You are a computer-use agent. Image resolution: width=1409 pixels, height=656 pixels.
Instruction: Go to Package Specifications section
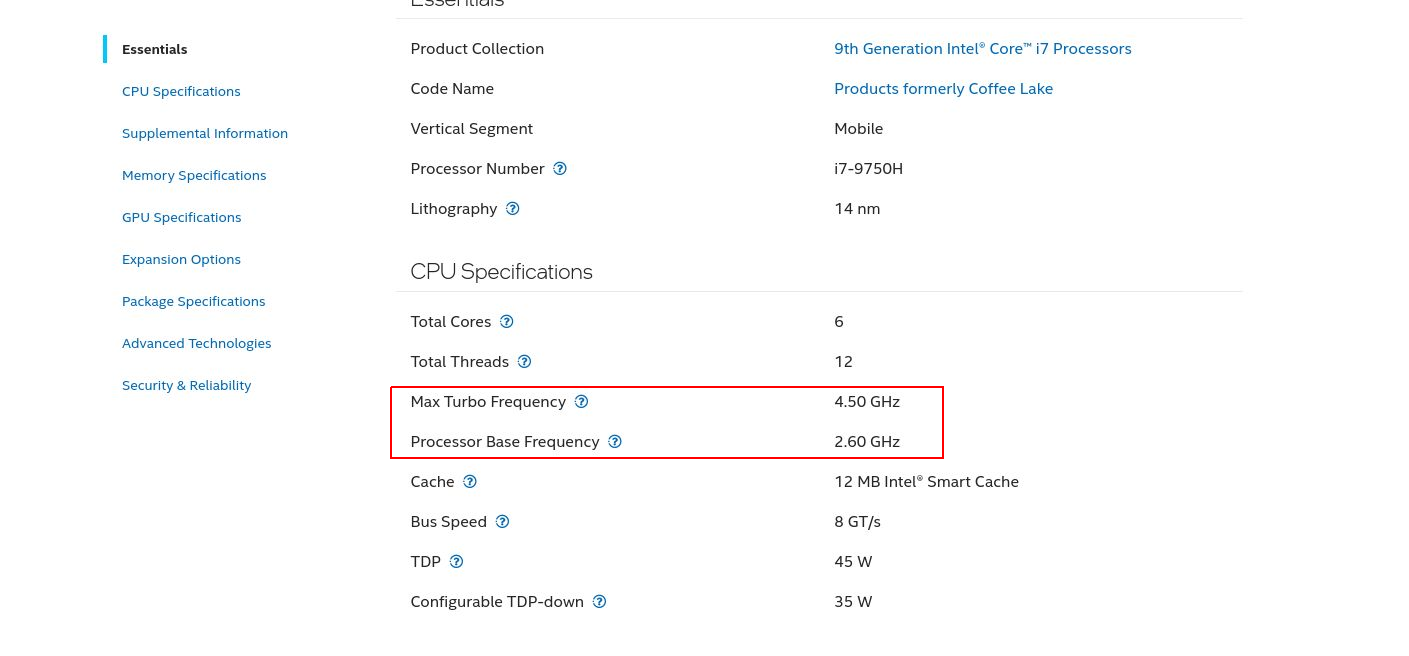(x=194, y=301)
